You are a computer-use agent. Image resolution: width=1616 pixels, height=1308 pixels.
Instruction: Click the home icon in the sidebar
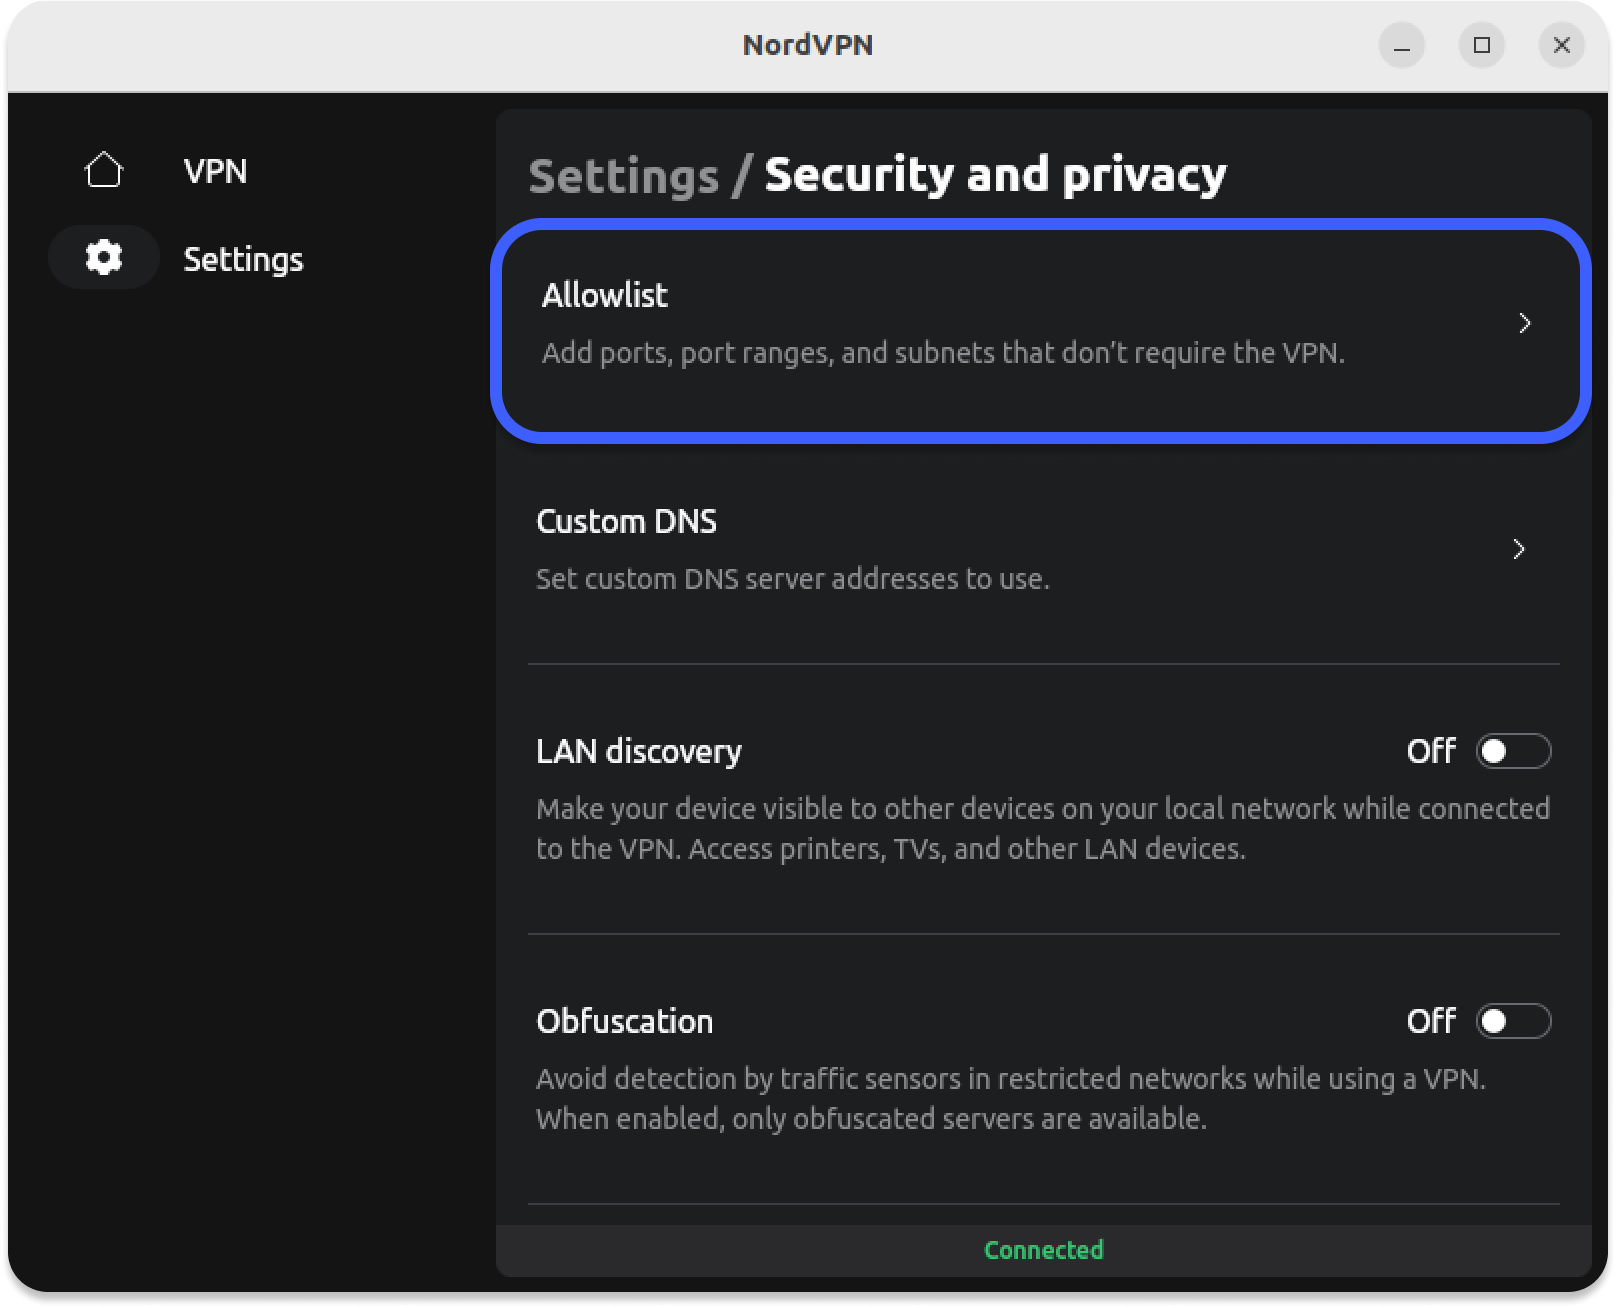point(104,170)
